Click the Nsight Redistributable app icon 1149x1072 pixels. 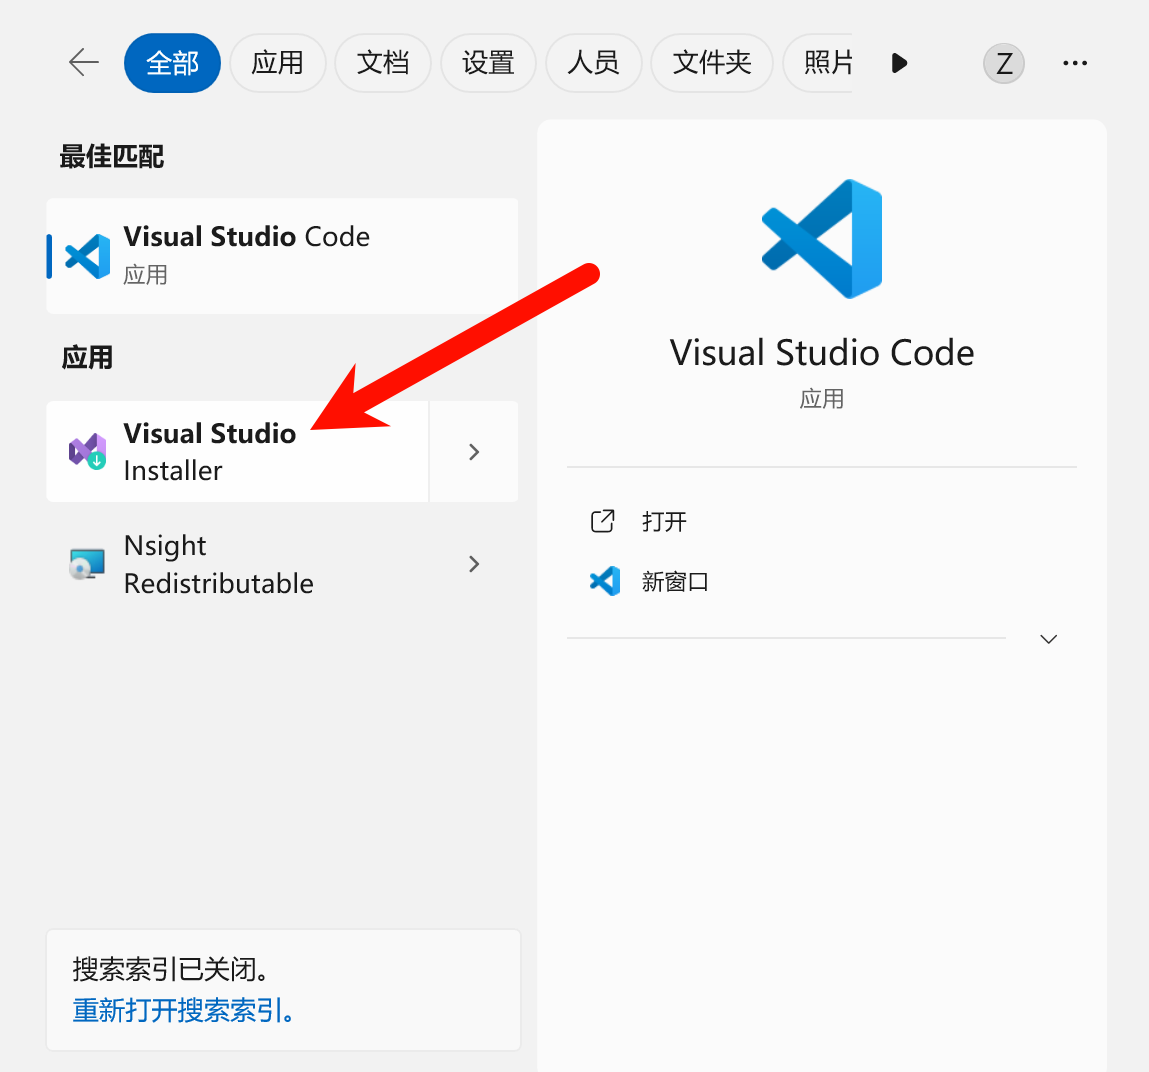(x=87, y=564)
